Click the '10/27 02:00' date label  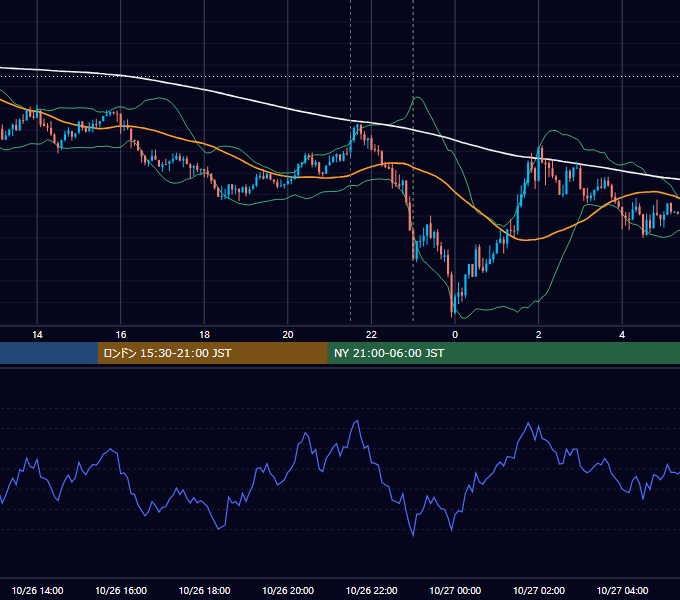tap(539, 590)
